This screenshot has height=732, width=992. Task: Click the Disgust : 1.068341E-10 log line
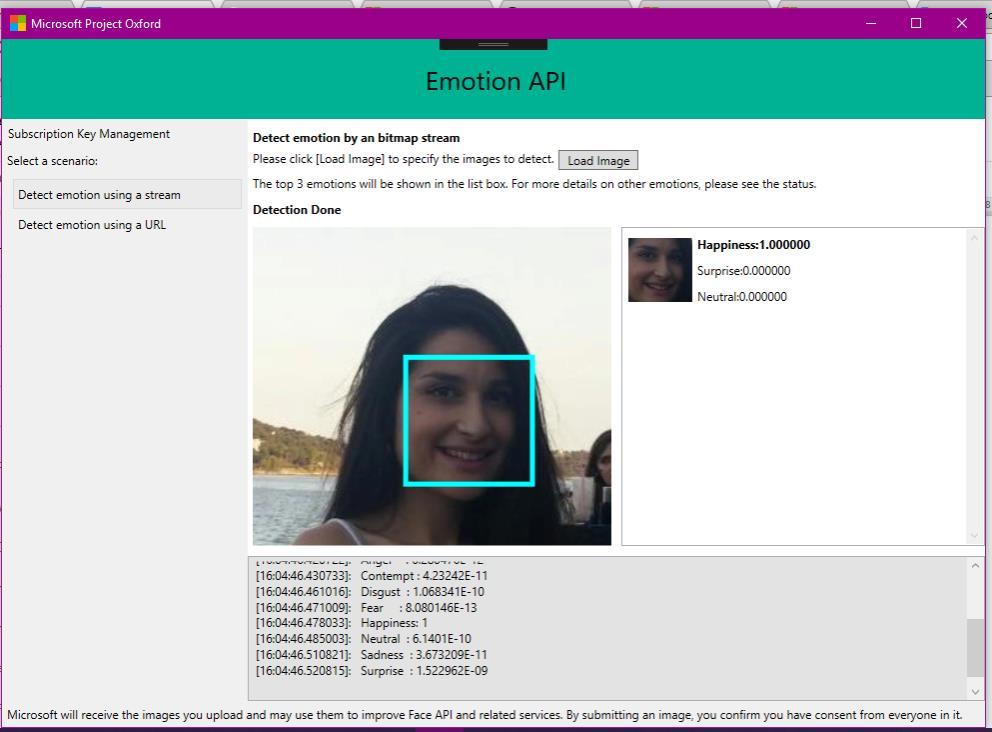(x=370, y=592)
